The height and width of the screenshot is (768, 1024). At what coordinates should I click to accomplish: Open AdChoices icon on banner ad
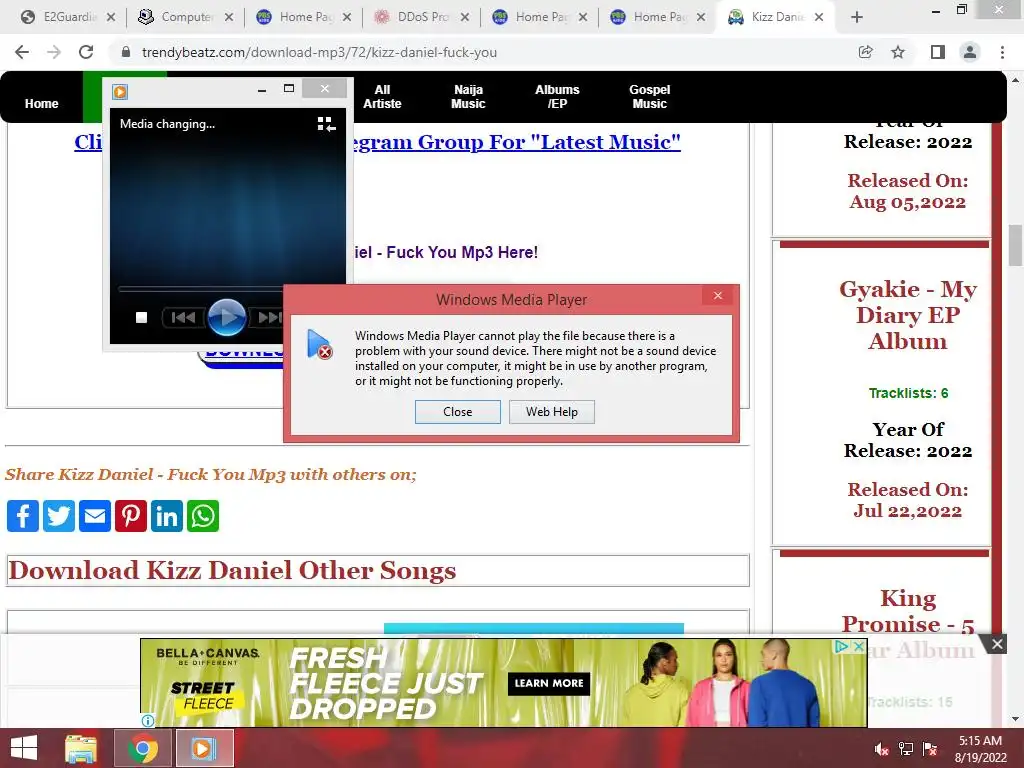(x=842, y=647)
